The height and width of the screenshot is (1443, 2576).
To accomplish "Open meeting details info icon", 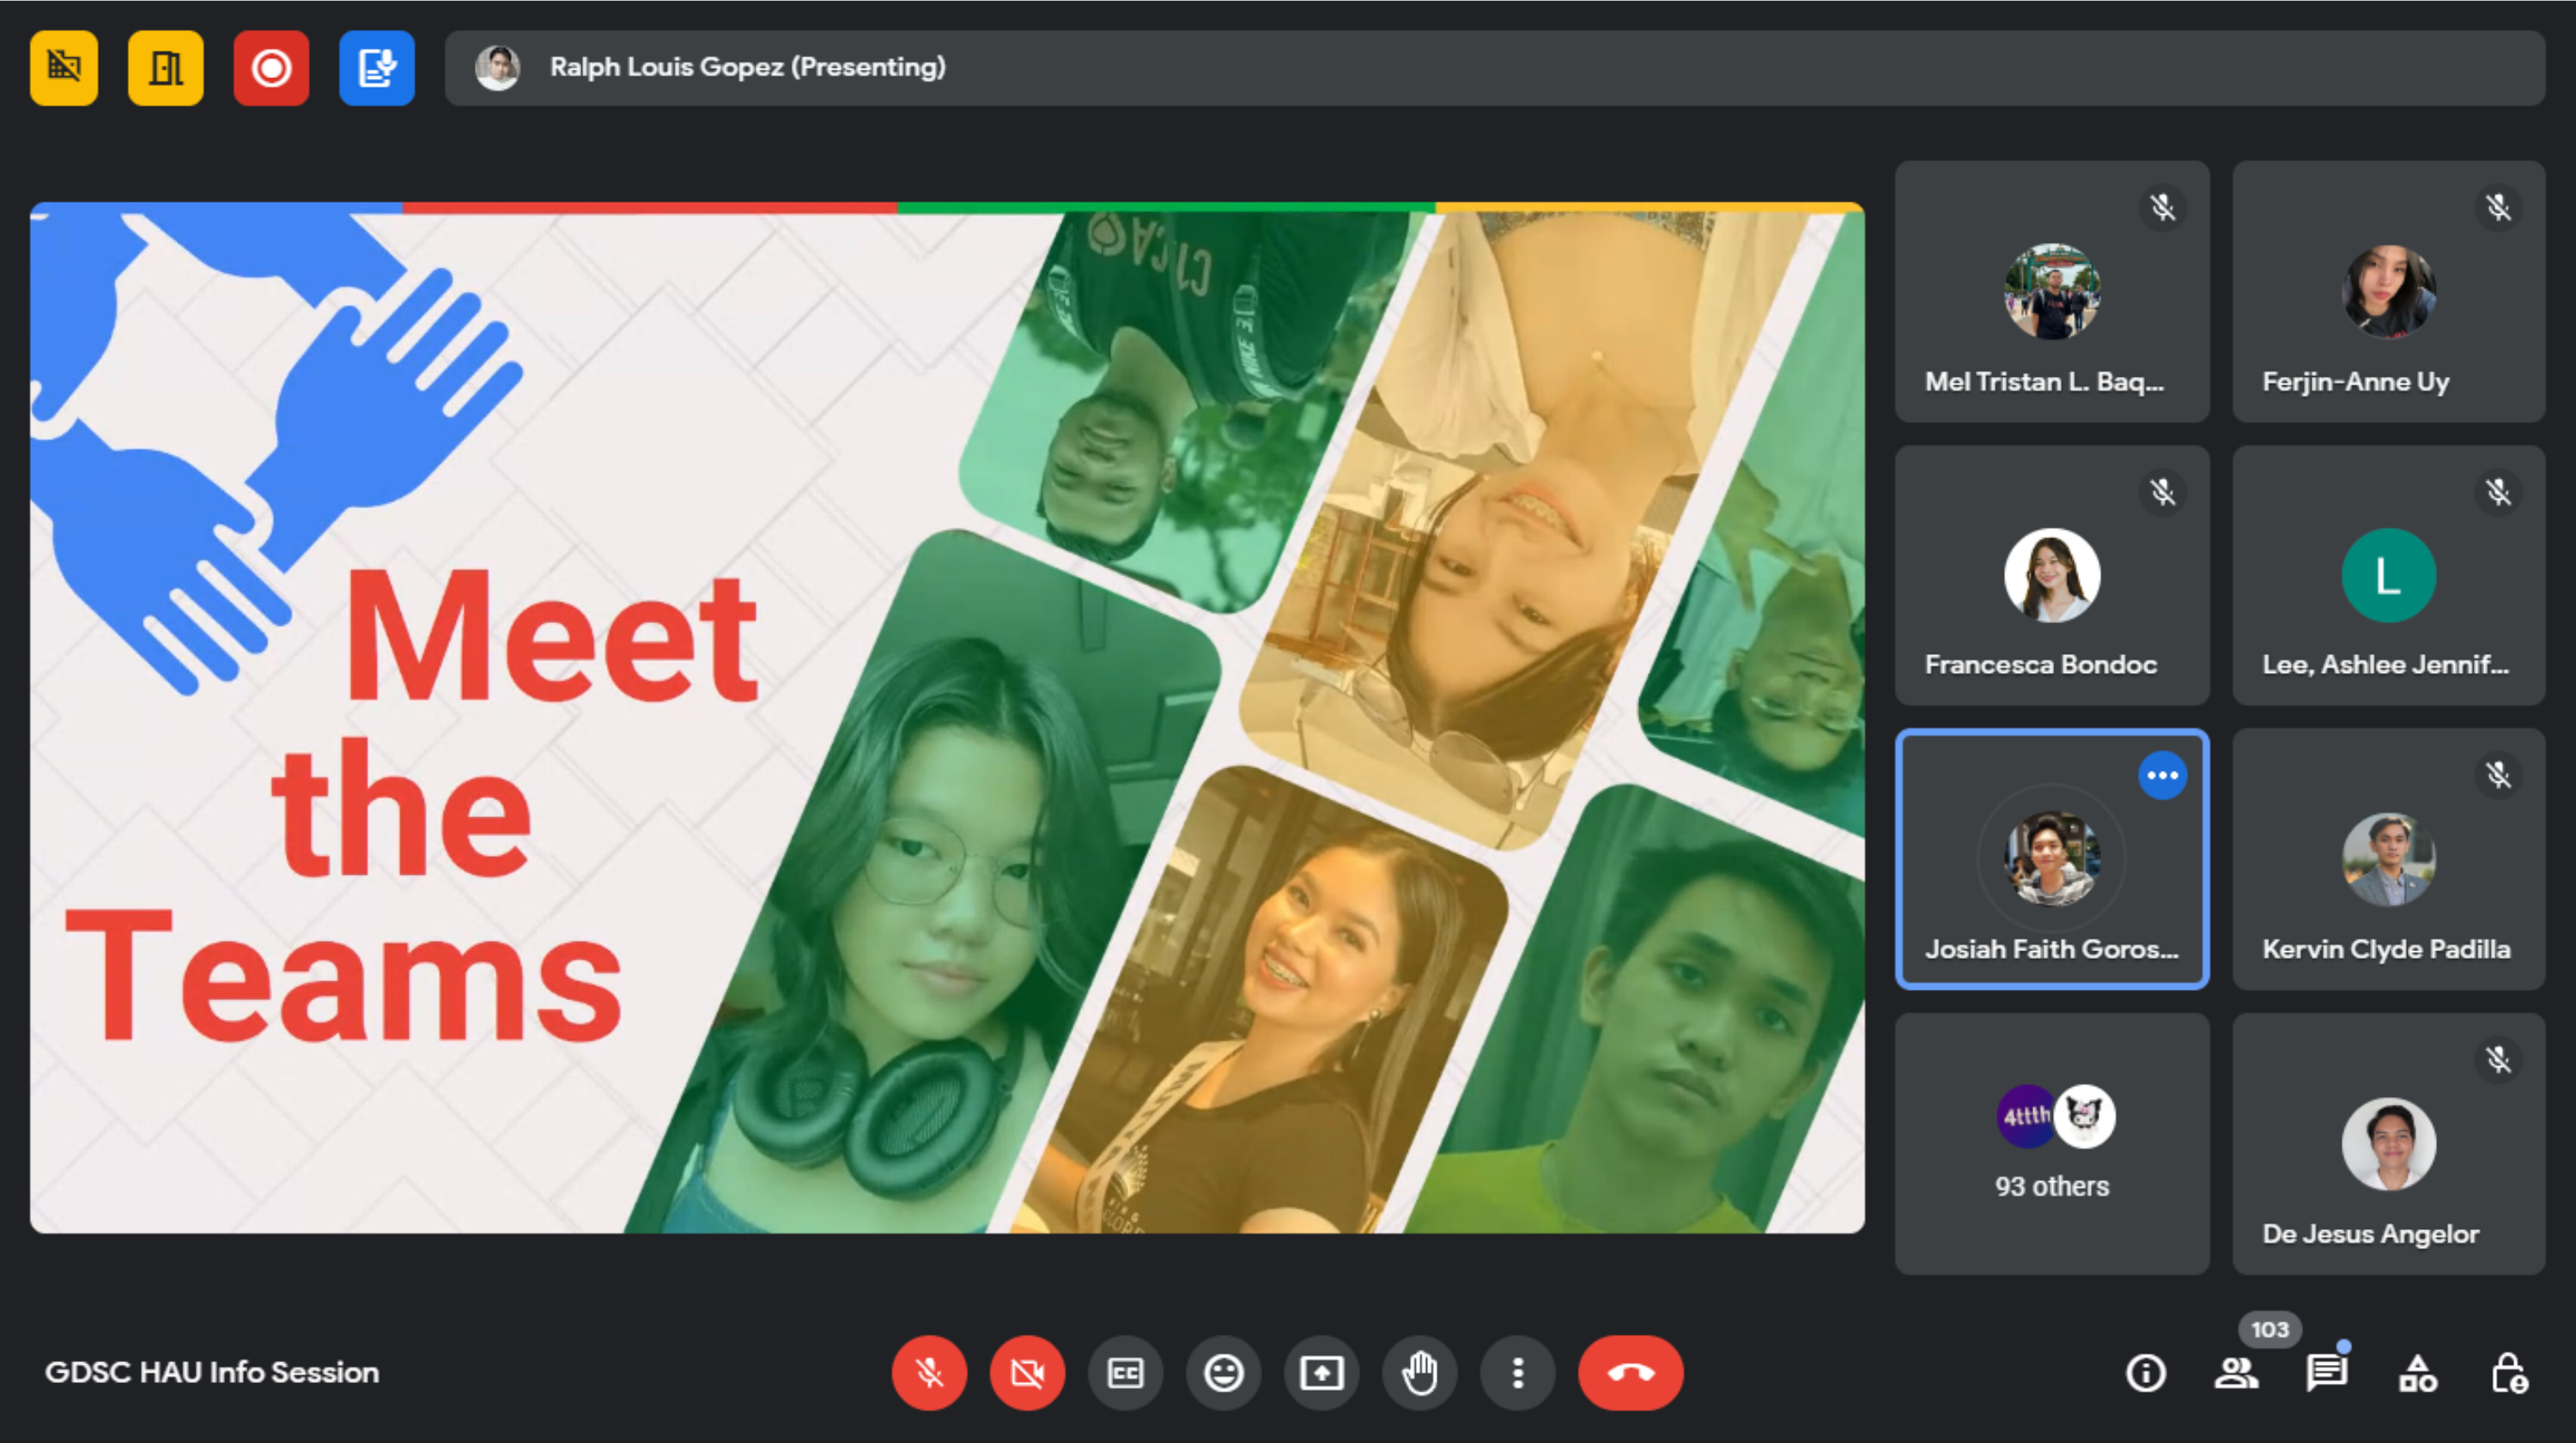I will coord(2145,1373).
